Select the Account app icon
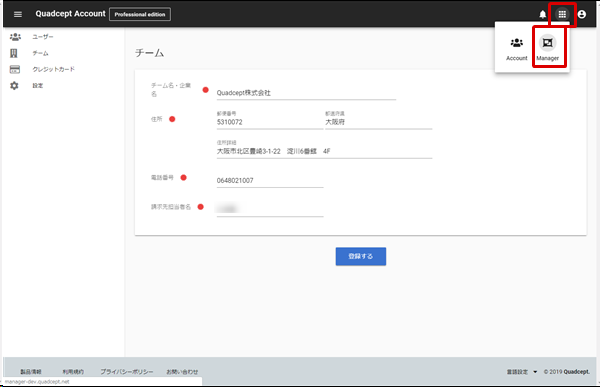The height and width of the screenshot is (387, 600). click(517, 42)
